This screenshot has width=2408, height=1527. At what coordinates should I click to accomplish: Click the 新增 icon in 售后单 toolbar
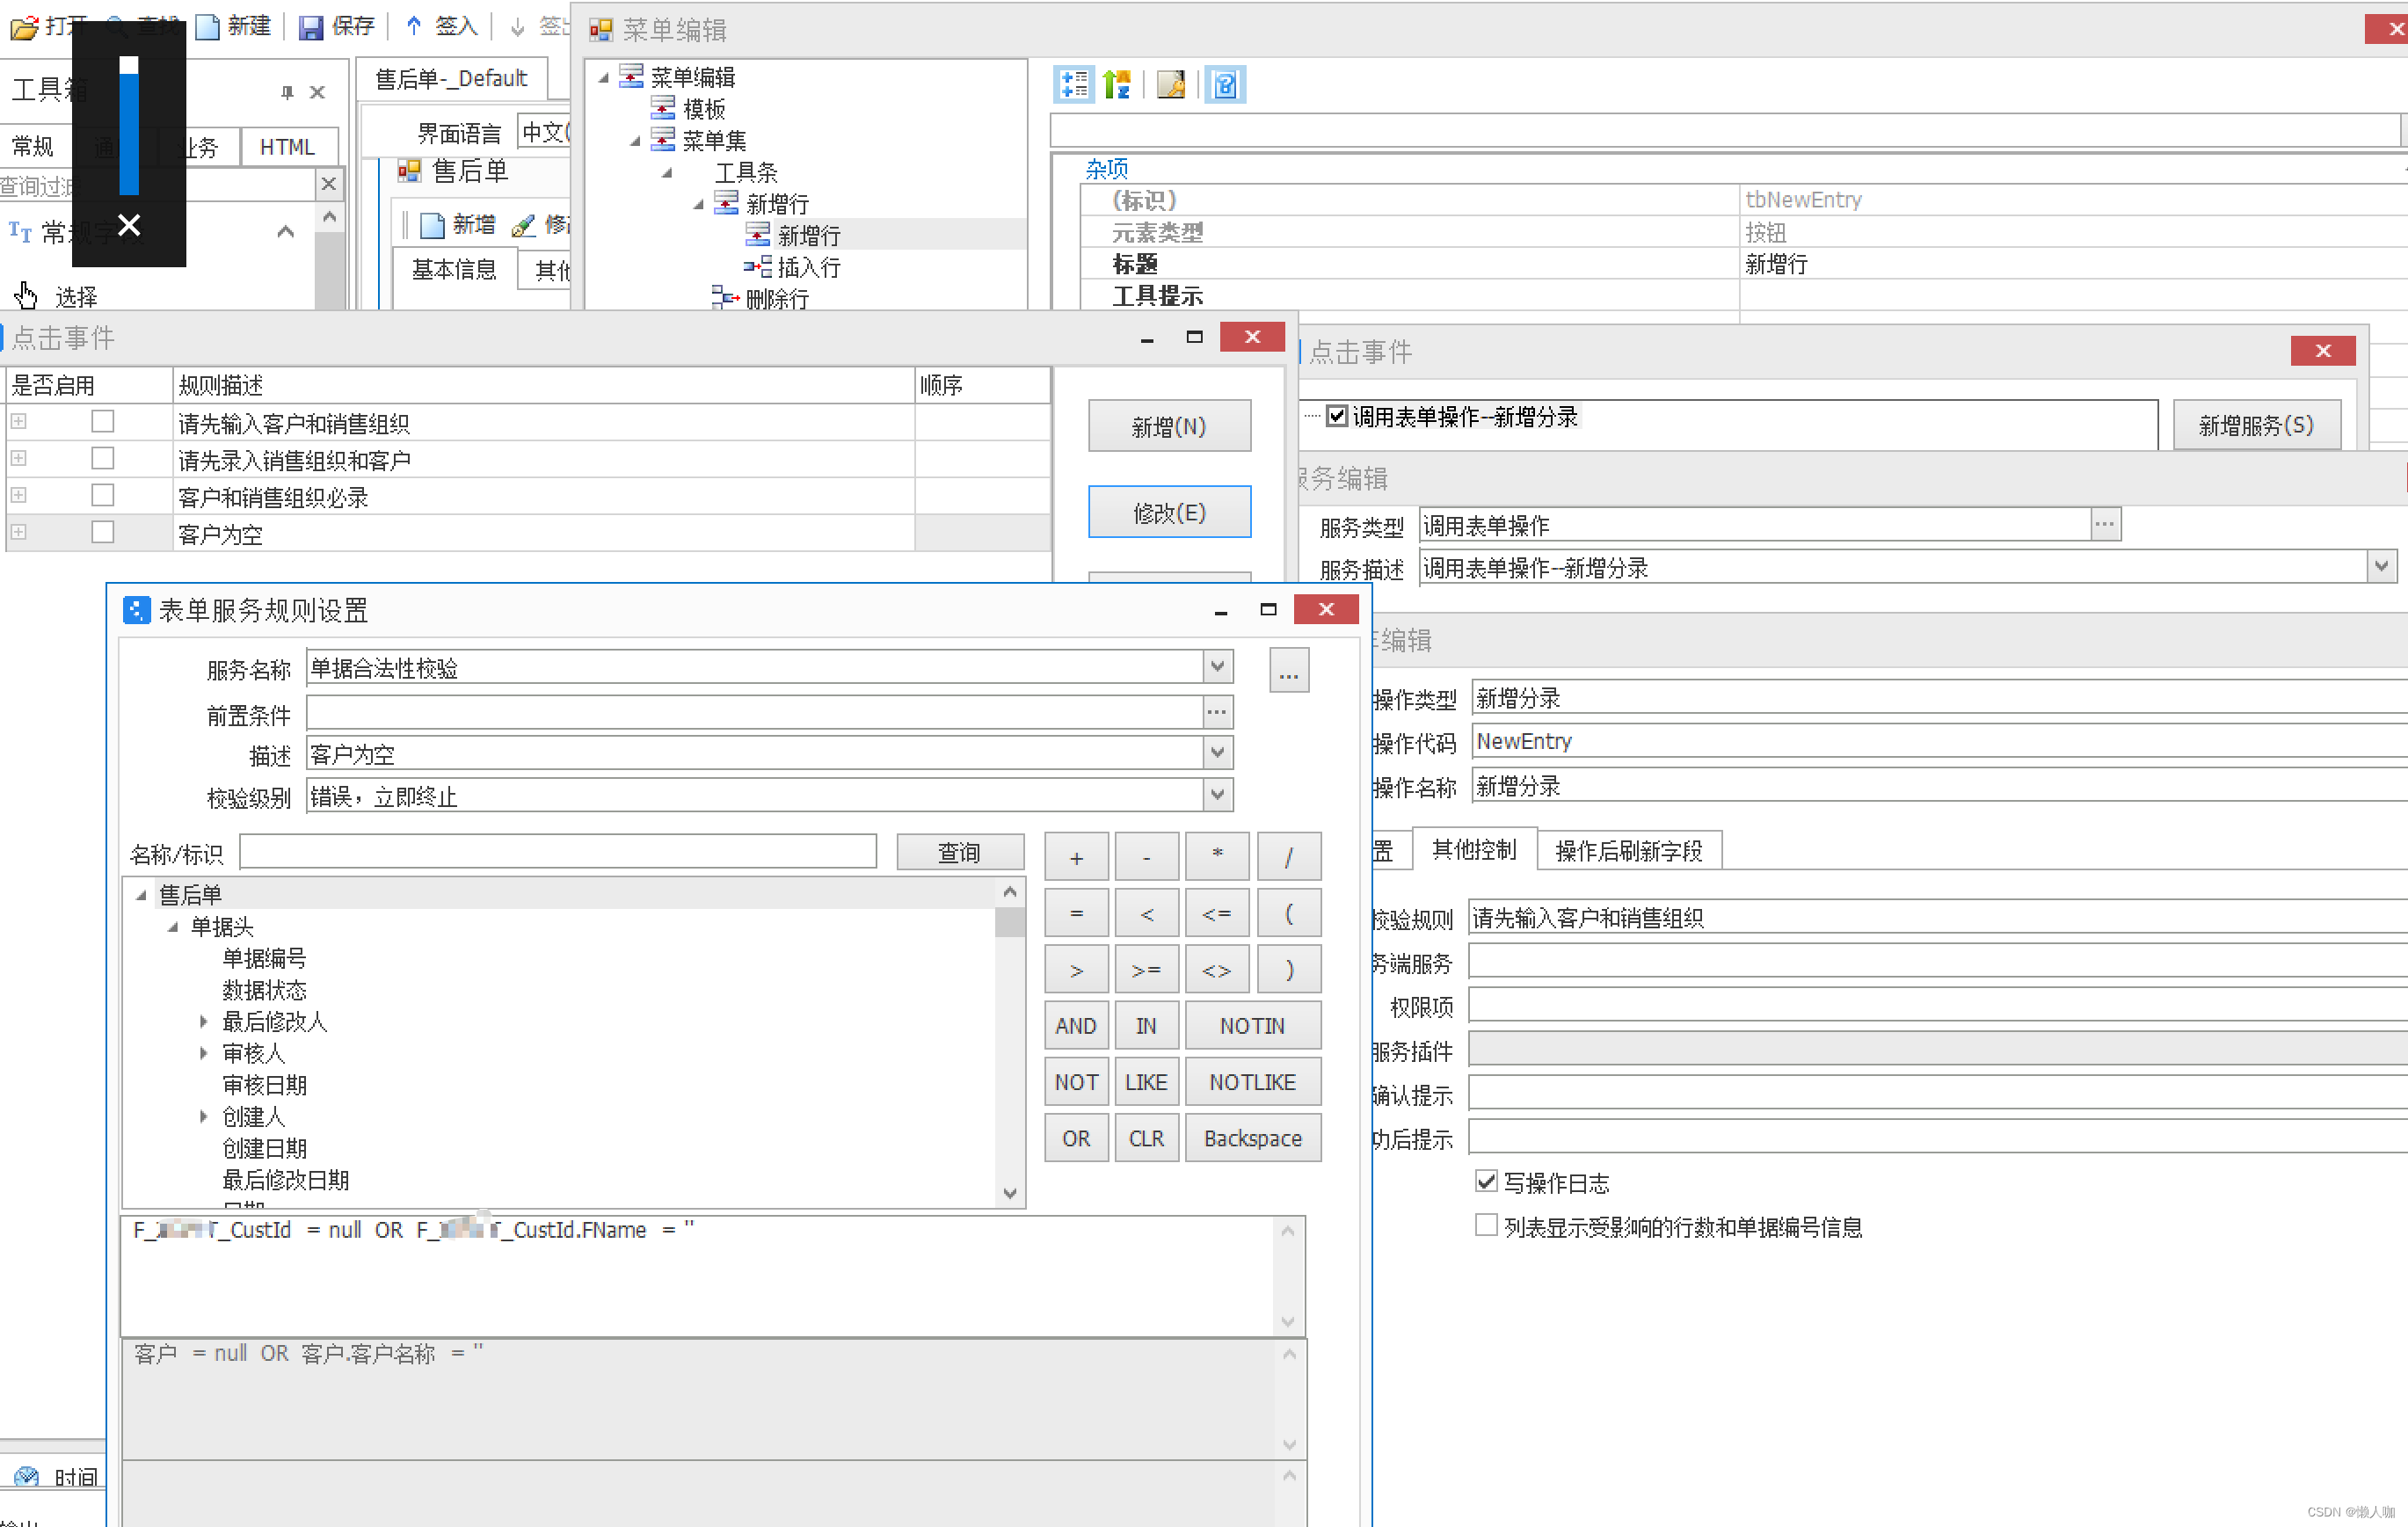[432, 225]
